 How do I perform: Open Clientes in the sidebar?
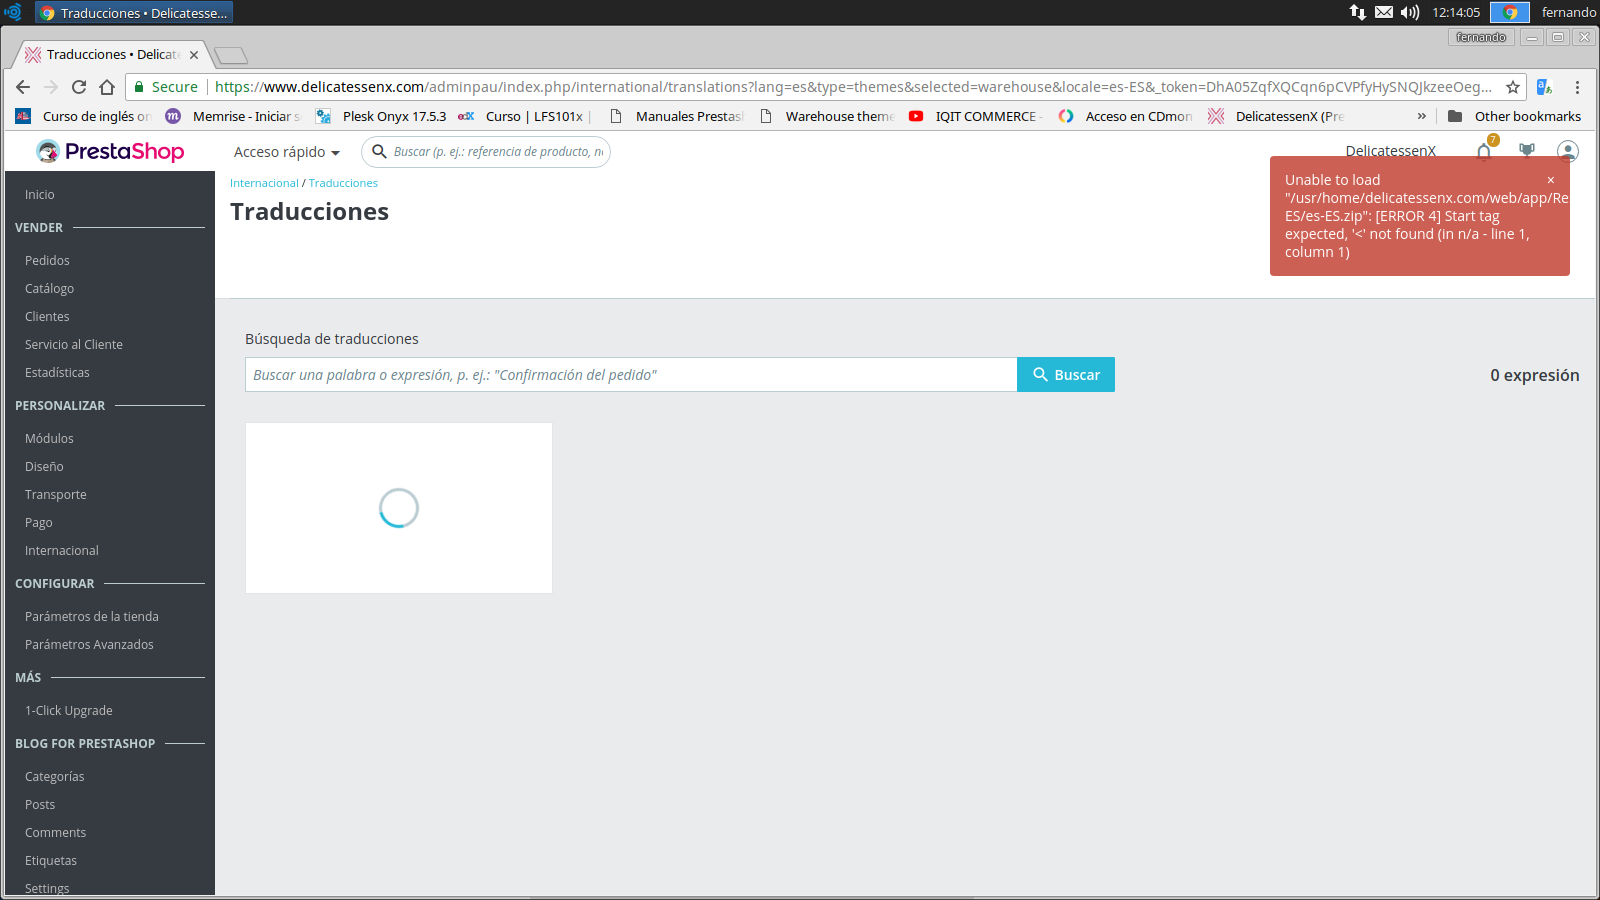[x=47, y=317]
